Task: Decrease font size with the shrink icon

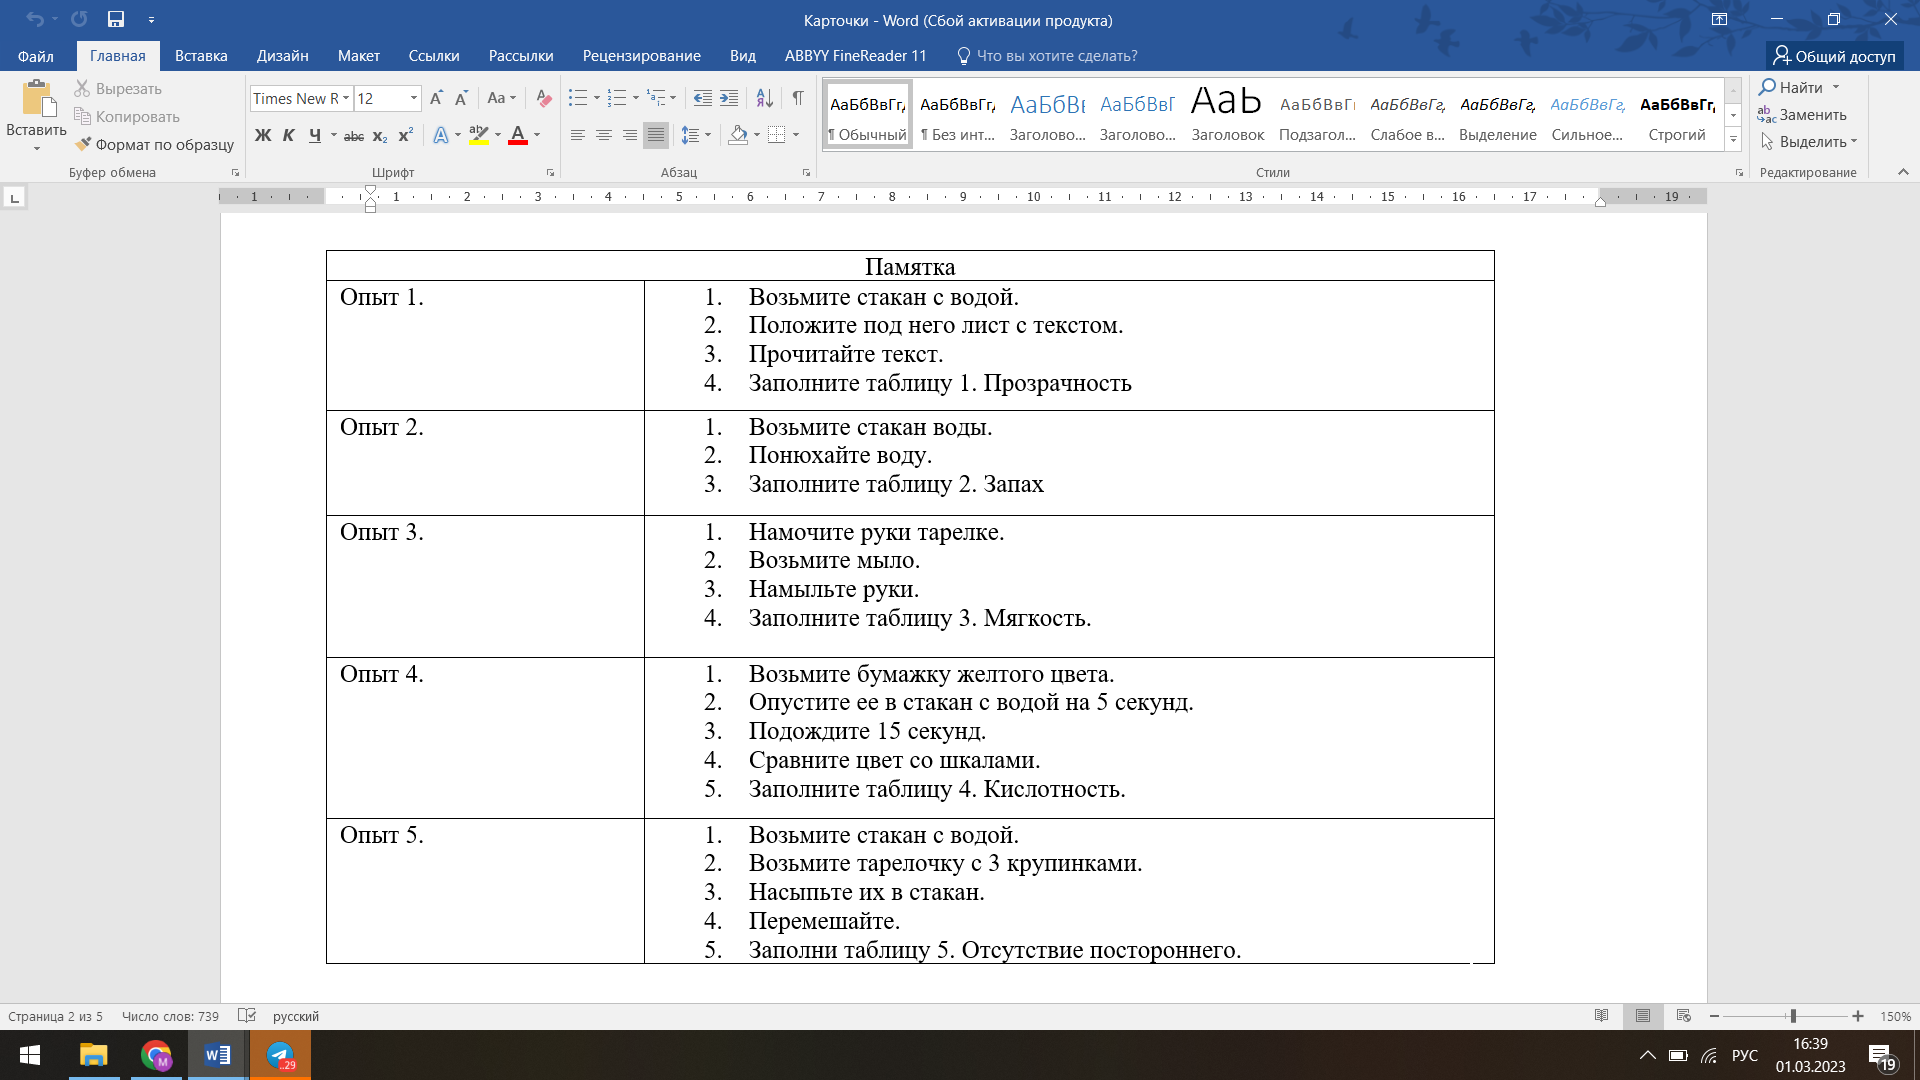Action: (x=461, y=98)
